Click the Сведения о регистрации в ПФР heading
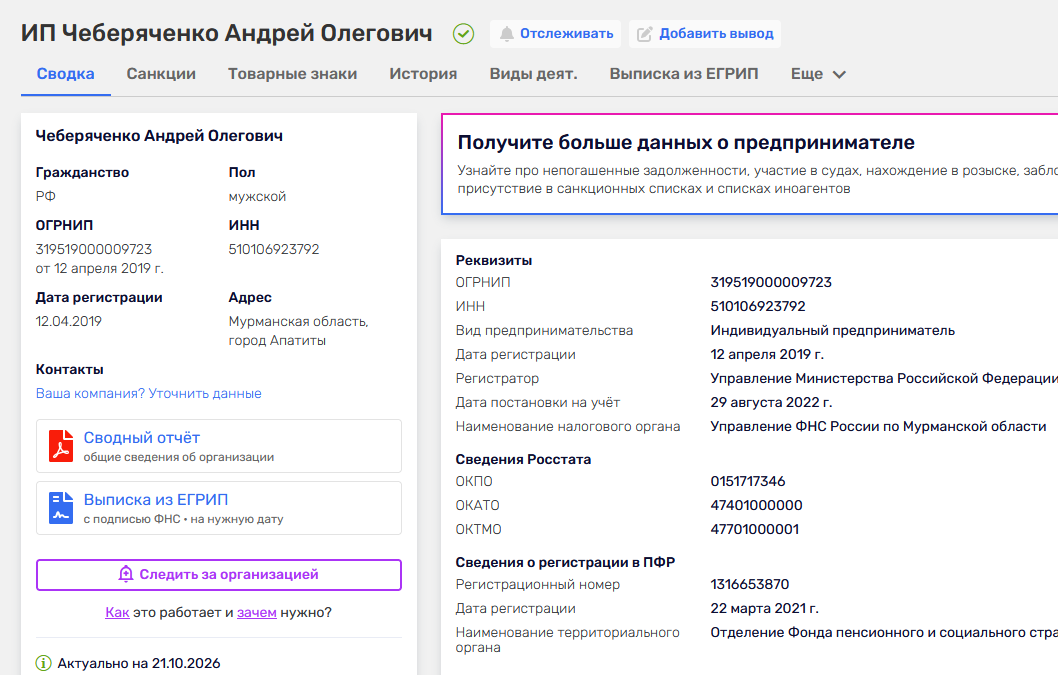Screen dimensions: 1058x675 pyautogui.click(x=565, y=562)
